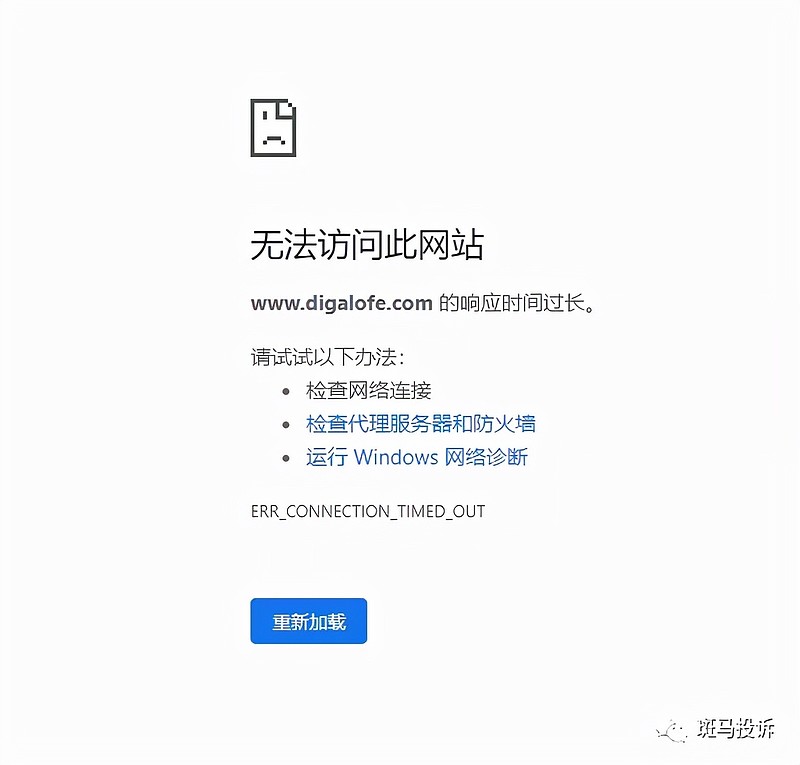Open the 检查代理服务器和防火墙 link

(420, 424)
